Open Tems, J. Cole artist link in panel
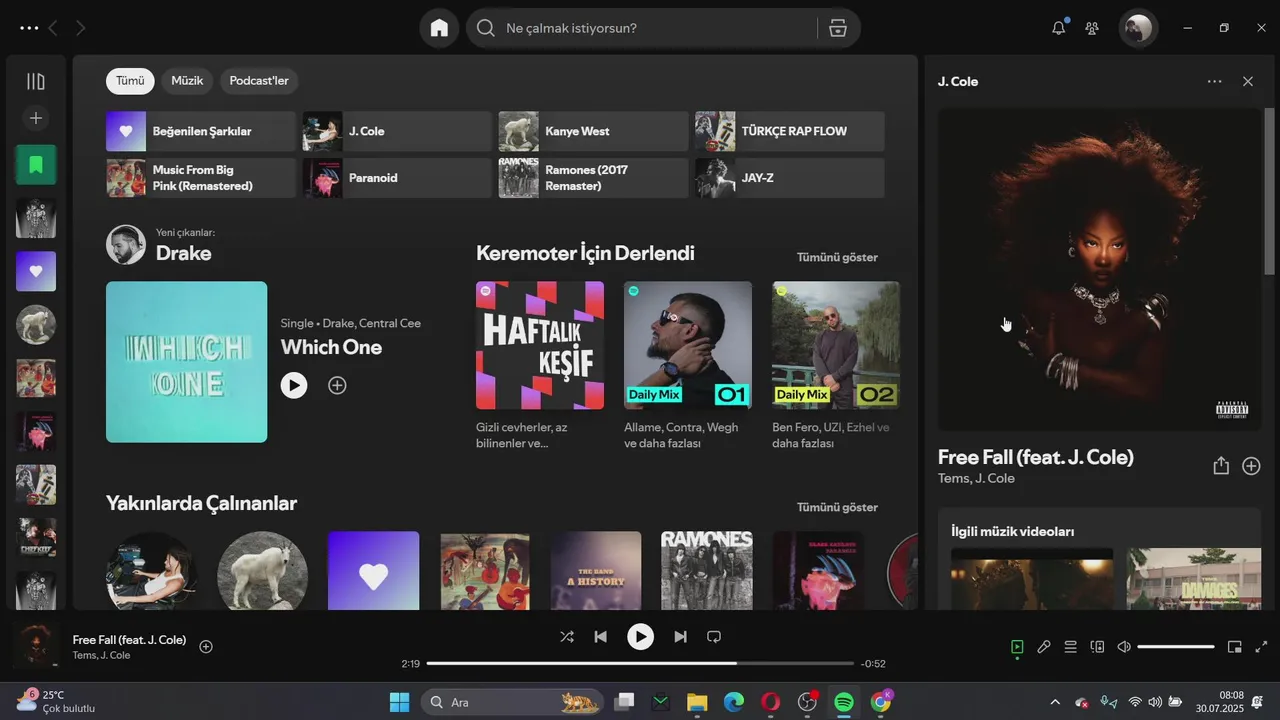1280x720 pixels. [x=976, y=478]
